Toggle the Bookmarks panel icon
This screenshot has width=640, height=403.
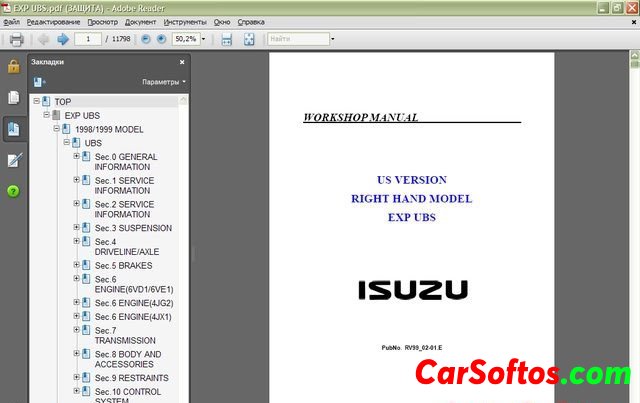pyautogui.click(x=14, y=129)
